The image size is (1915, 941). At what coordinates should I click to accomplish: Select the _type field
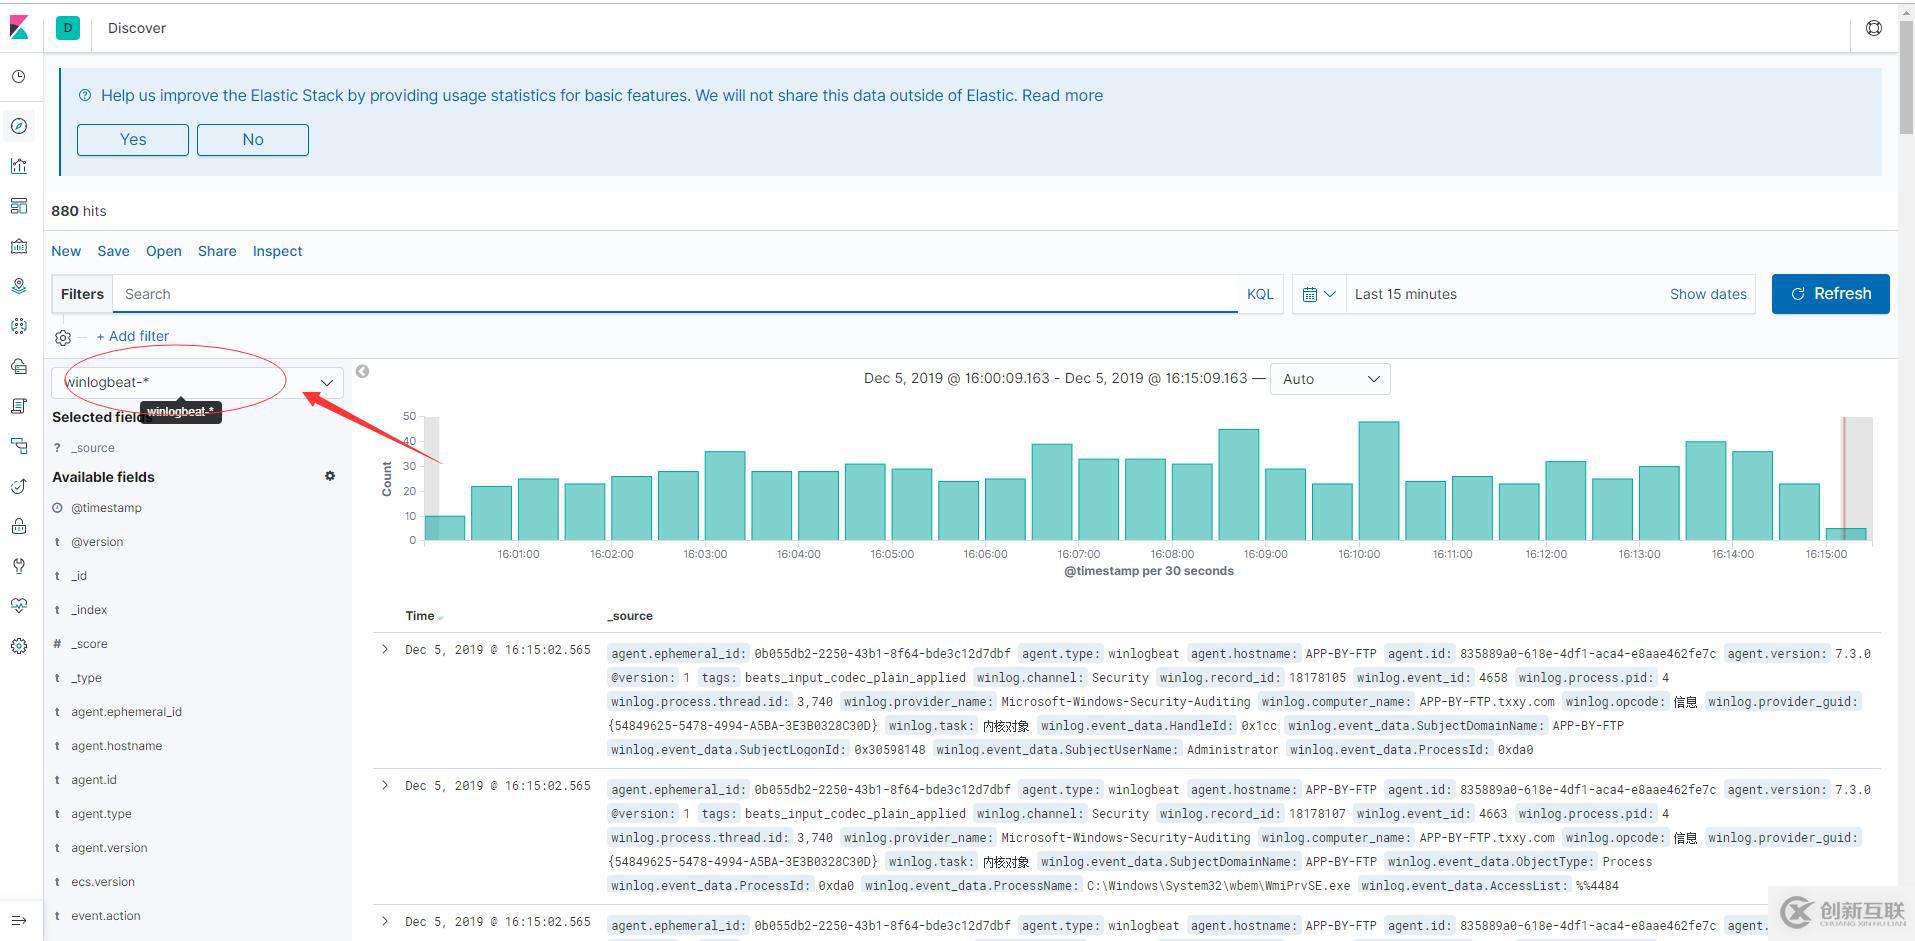(x=86, y=678)
